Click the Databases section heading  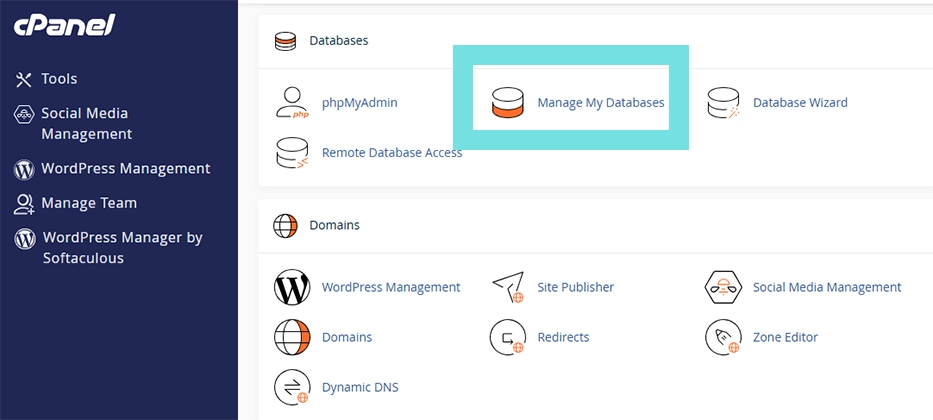point(339,41)
